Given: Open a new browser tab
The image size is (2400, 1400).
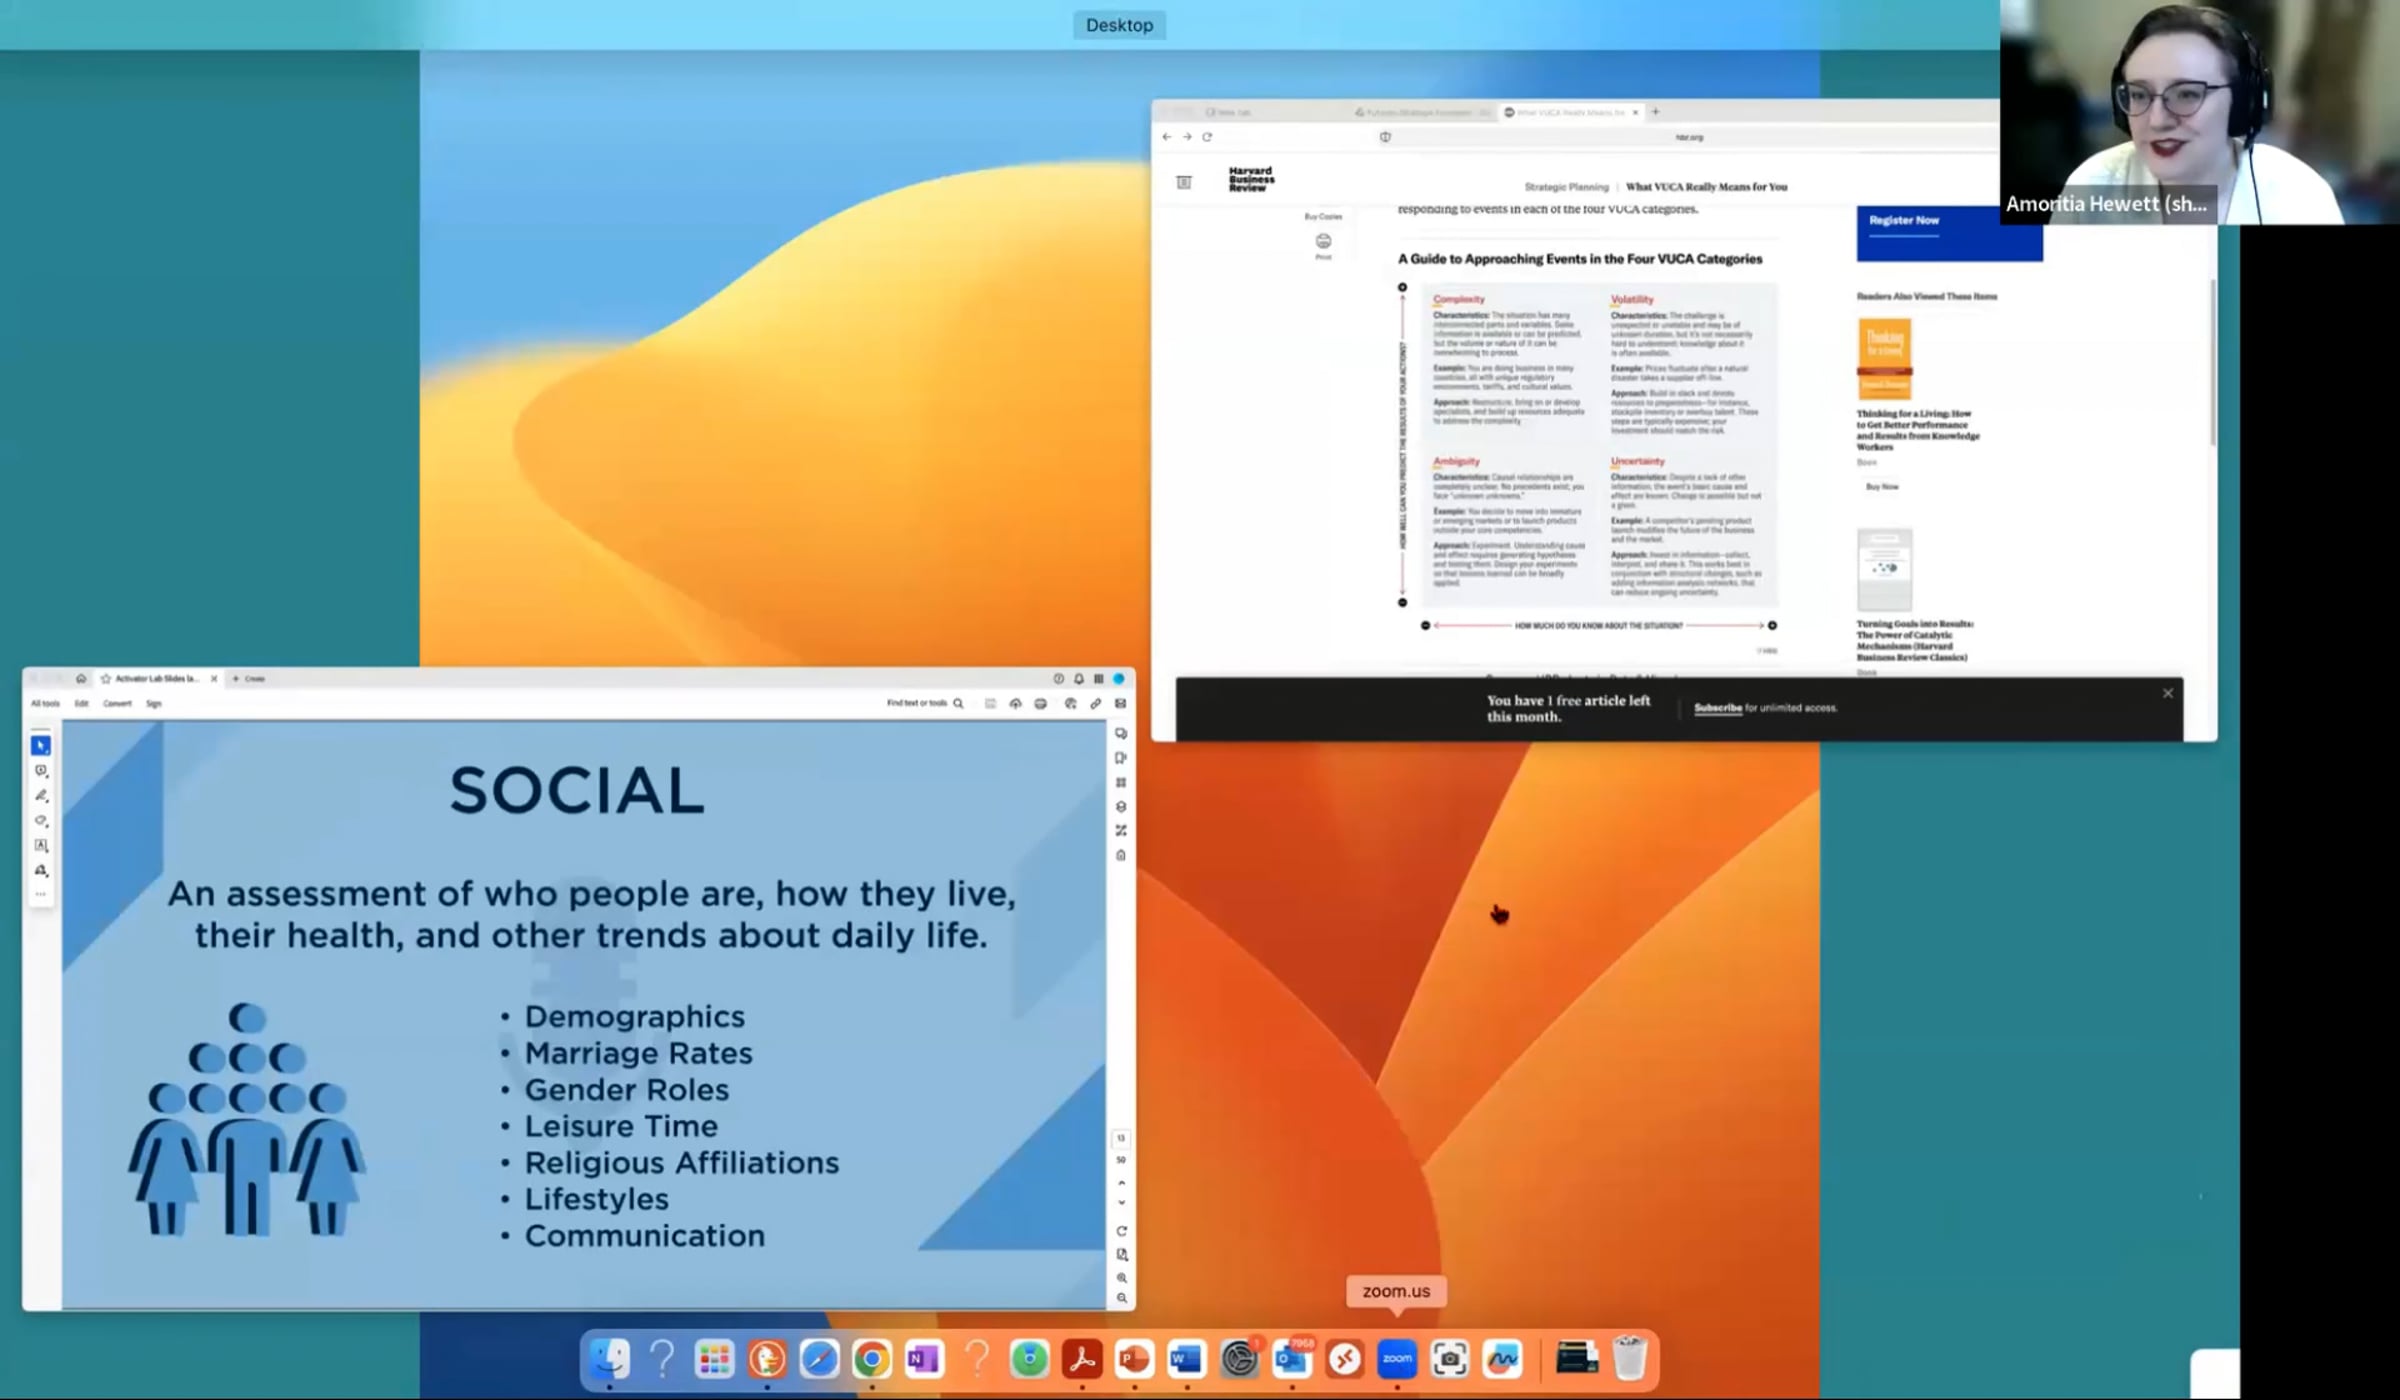Looking at the screenshot, I should tap(1655, 112).
